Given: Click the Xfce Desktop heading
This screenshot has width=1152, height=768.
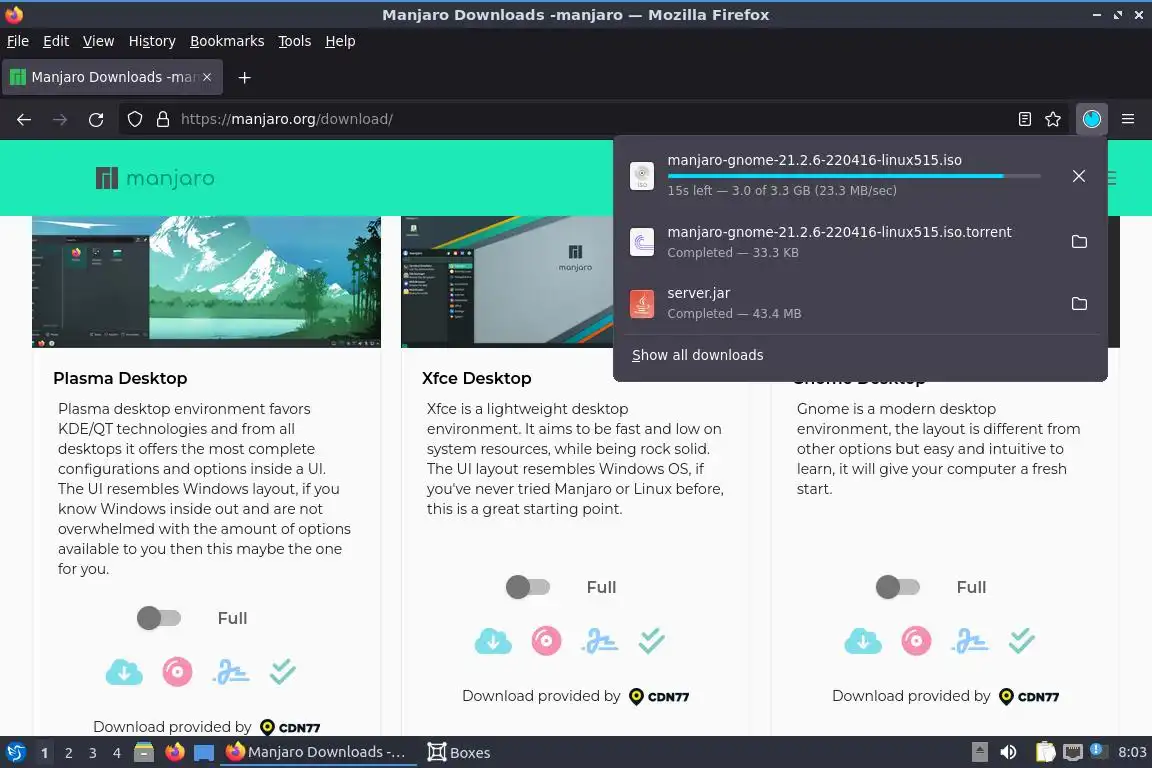Looking at the screenshot, I should pos(476,378).
